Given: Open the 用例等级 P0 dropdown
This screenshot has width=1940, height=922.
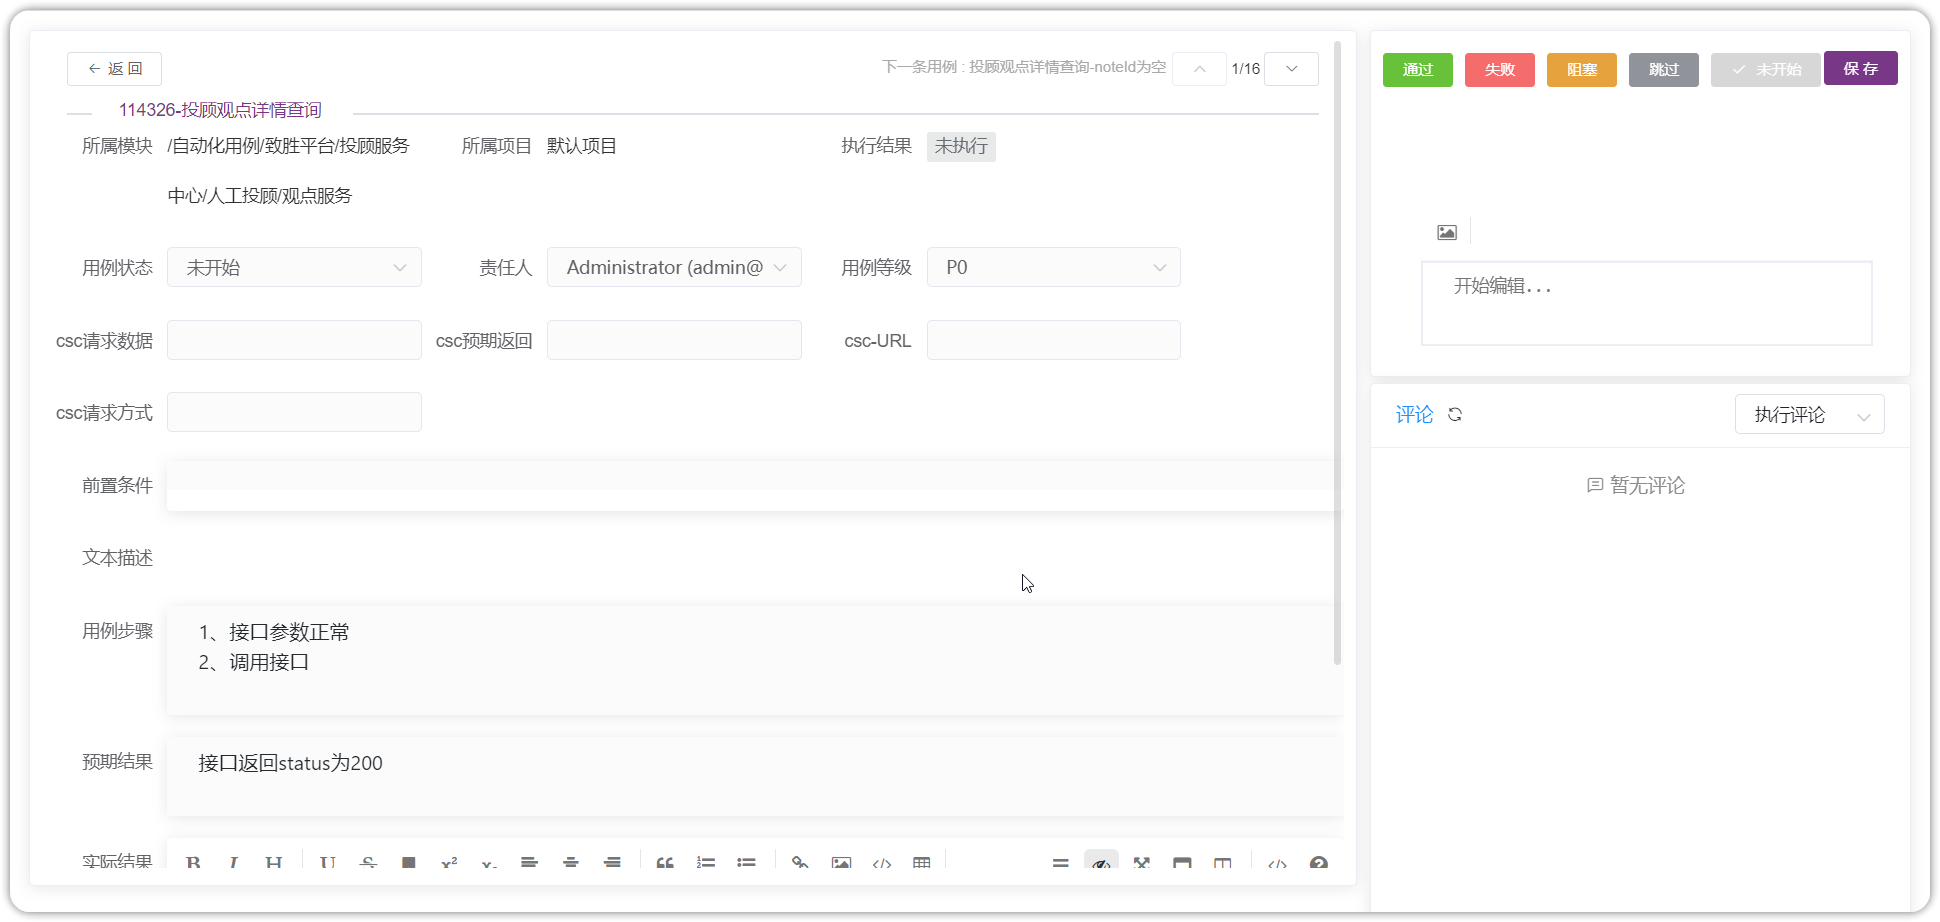Looking at the screenshot, I should click(1054, 267).
